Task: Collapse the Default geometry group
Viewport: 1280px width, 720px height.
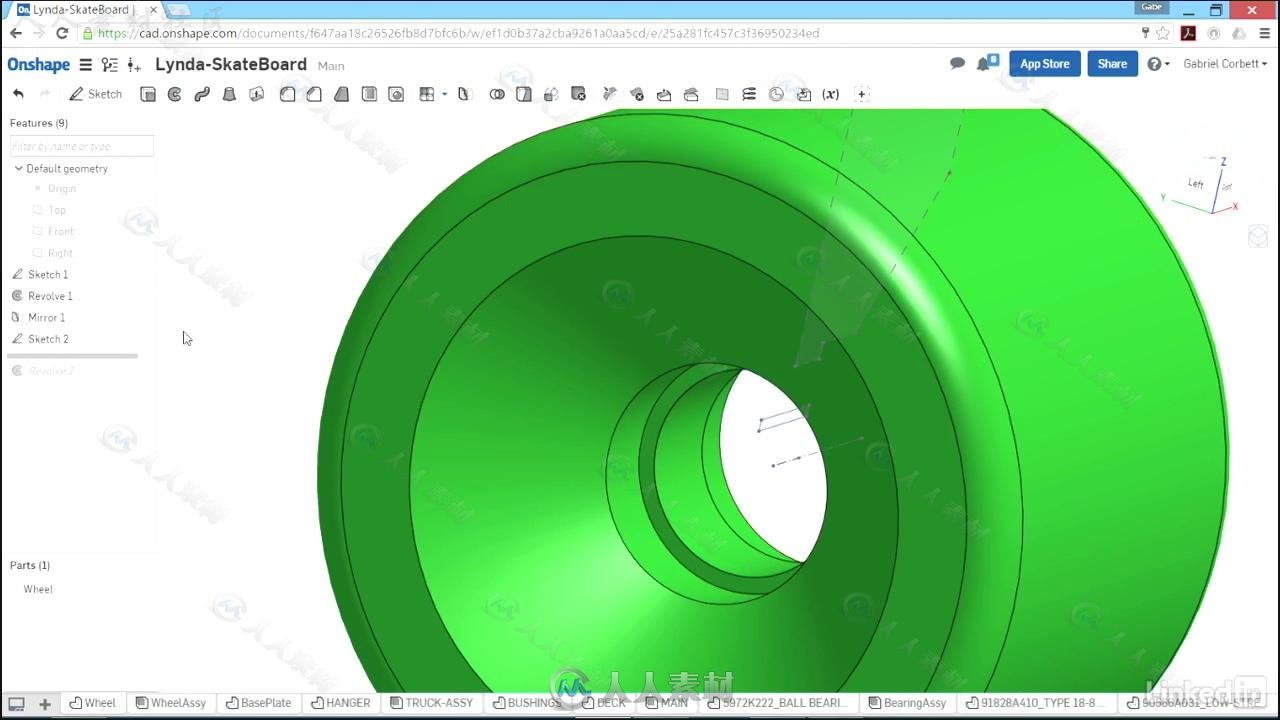Action: click(18, 169)
